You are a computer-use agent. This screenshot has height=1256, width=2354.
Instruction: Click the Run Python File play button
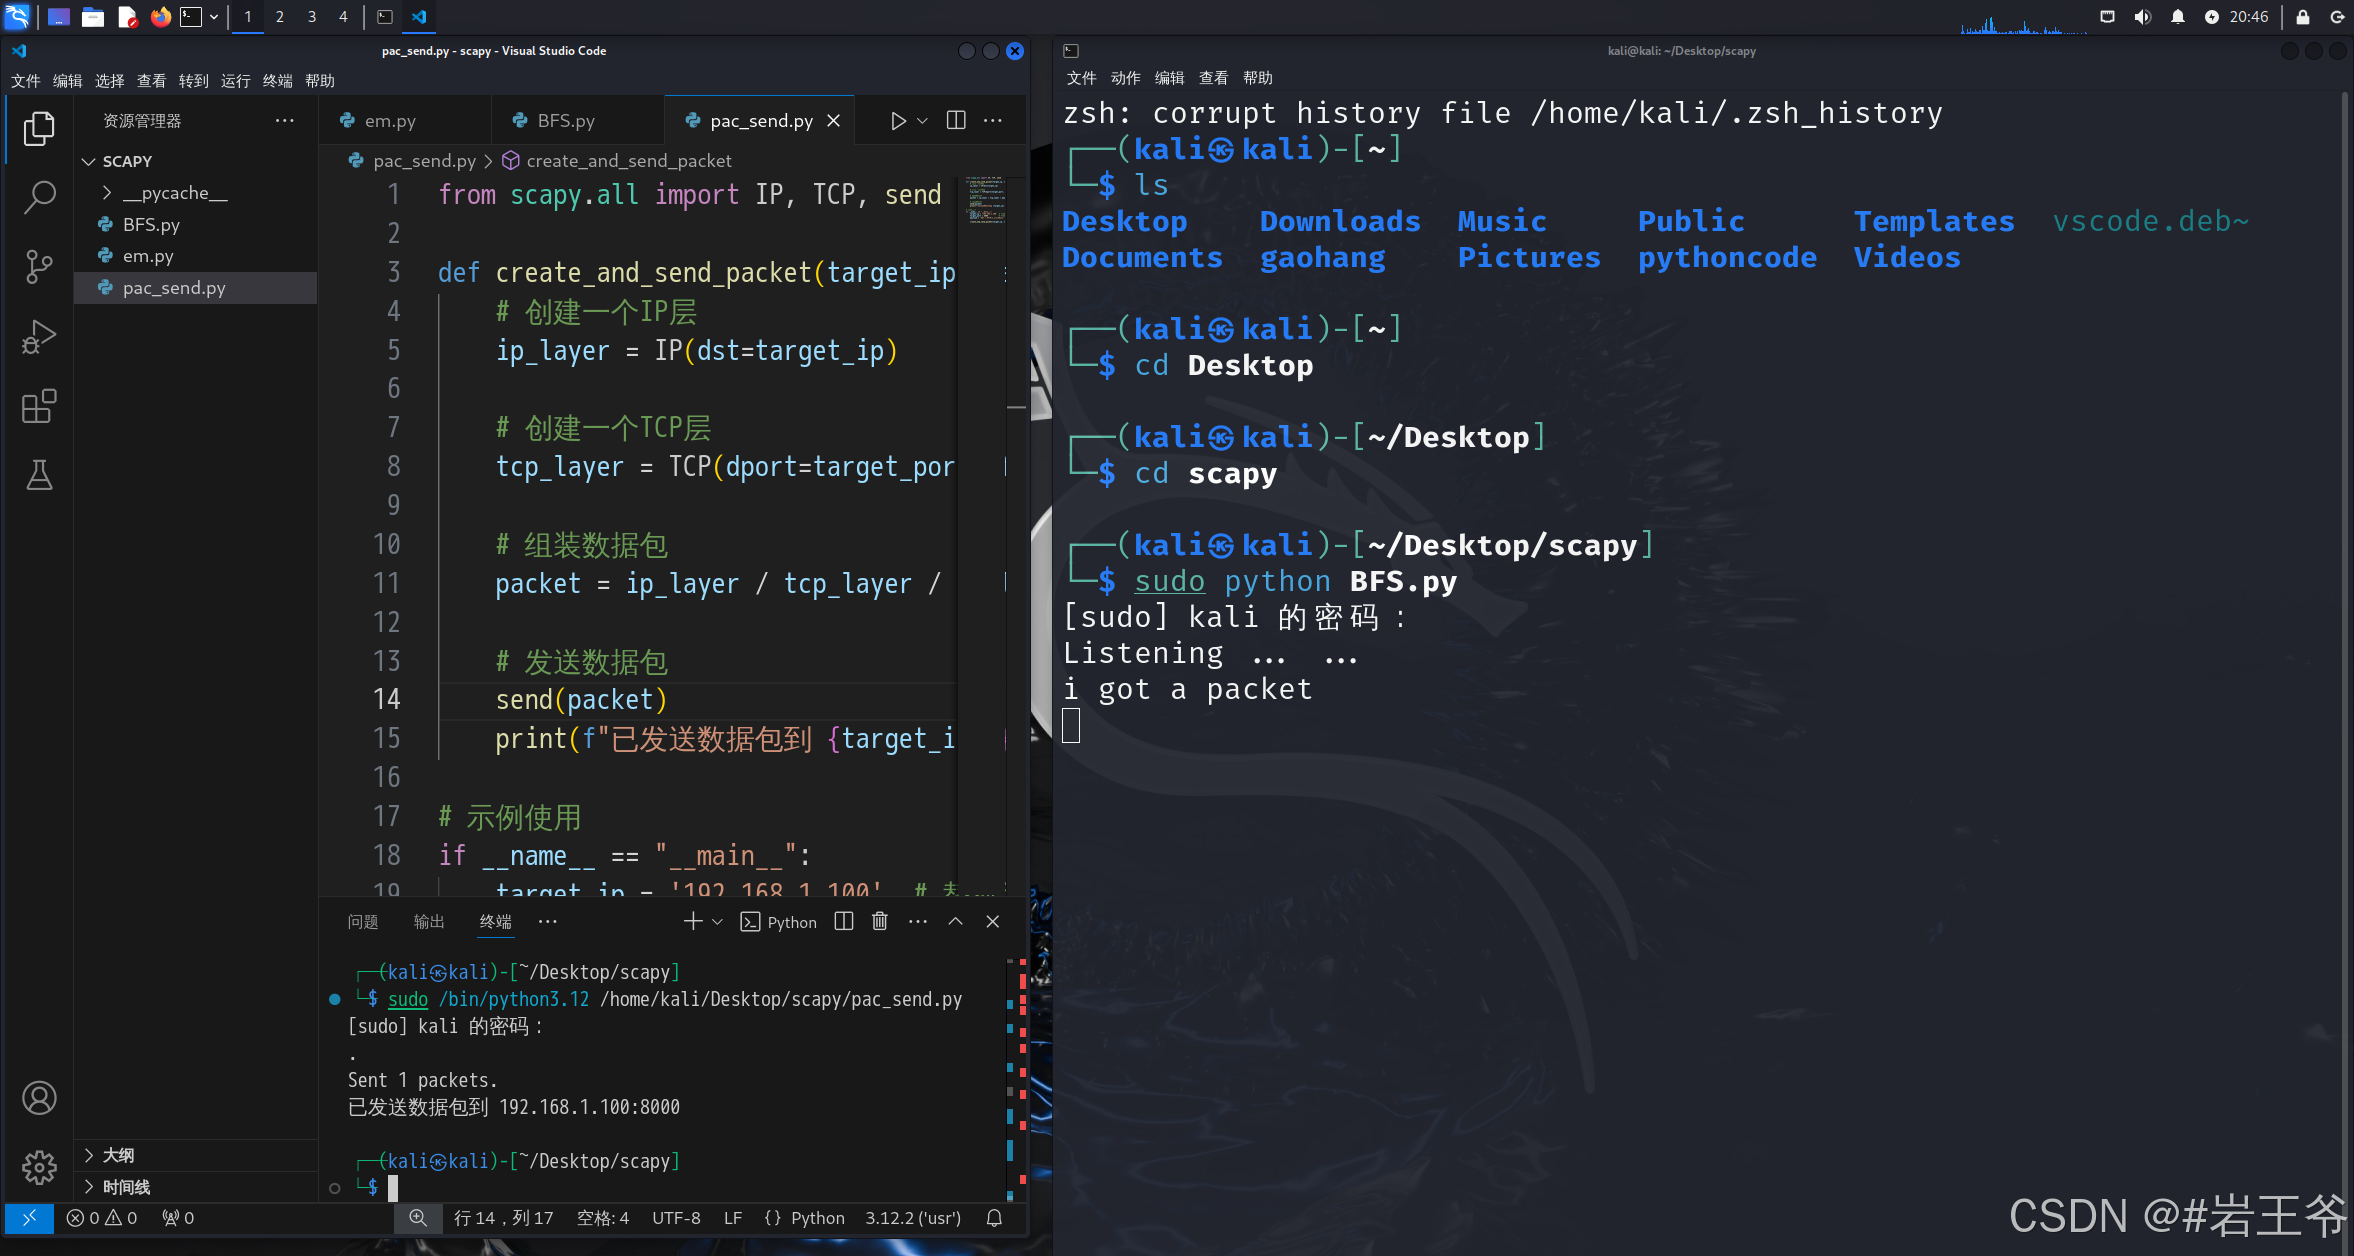coord(898,121)
